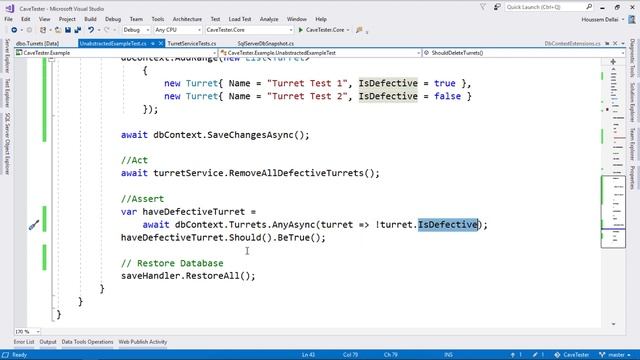Switch to the SqlServerDbSnapshot.cs tab

click(266, 43)
